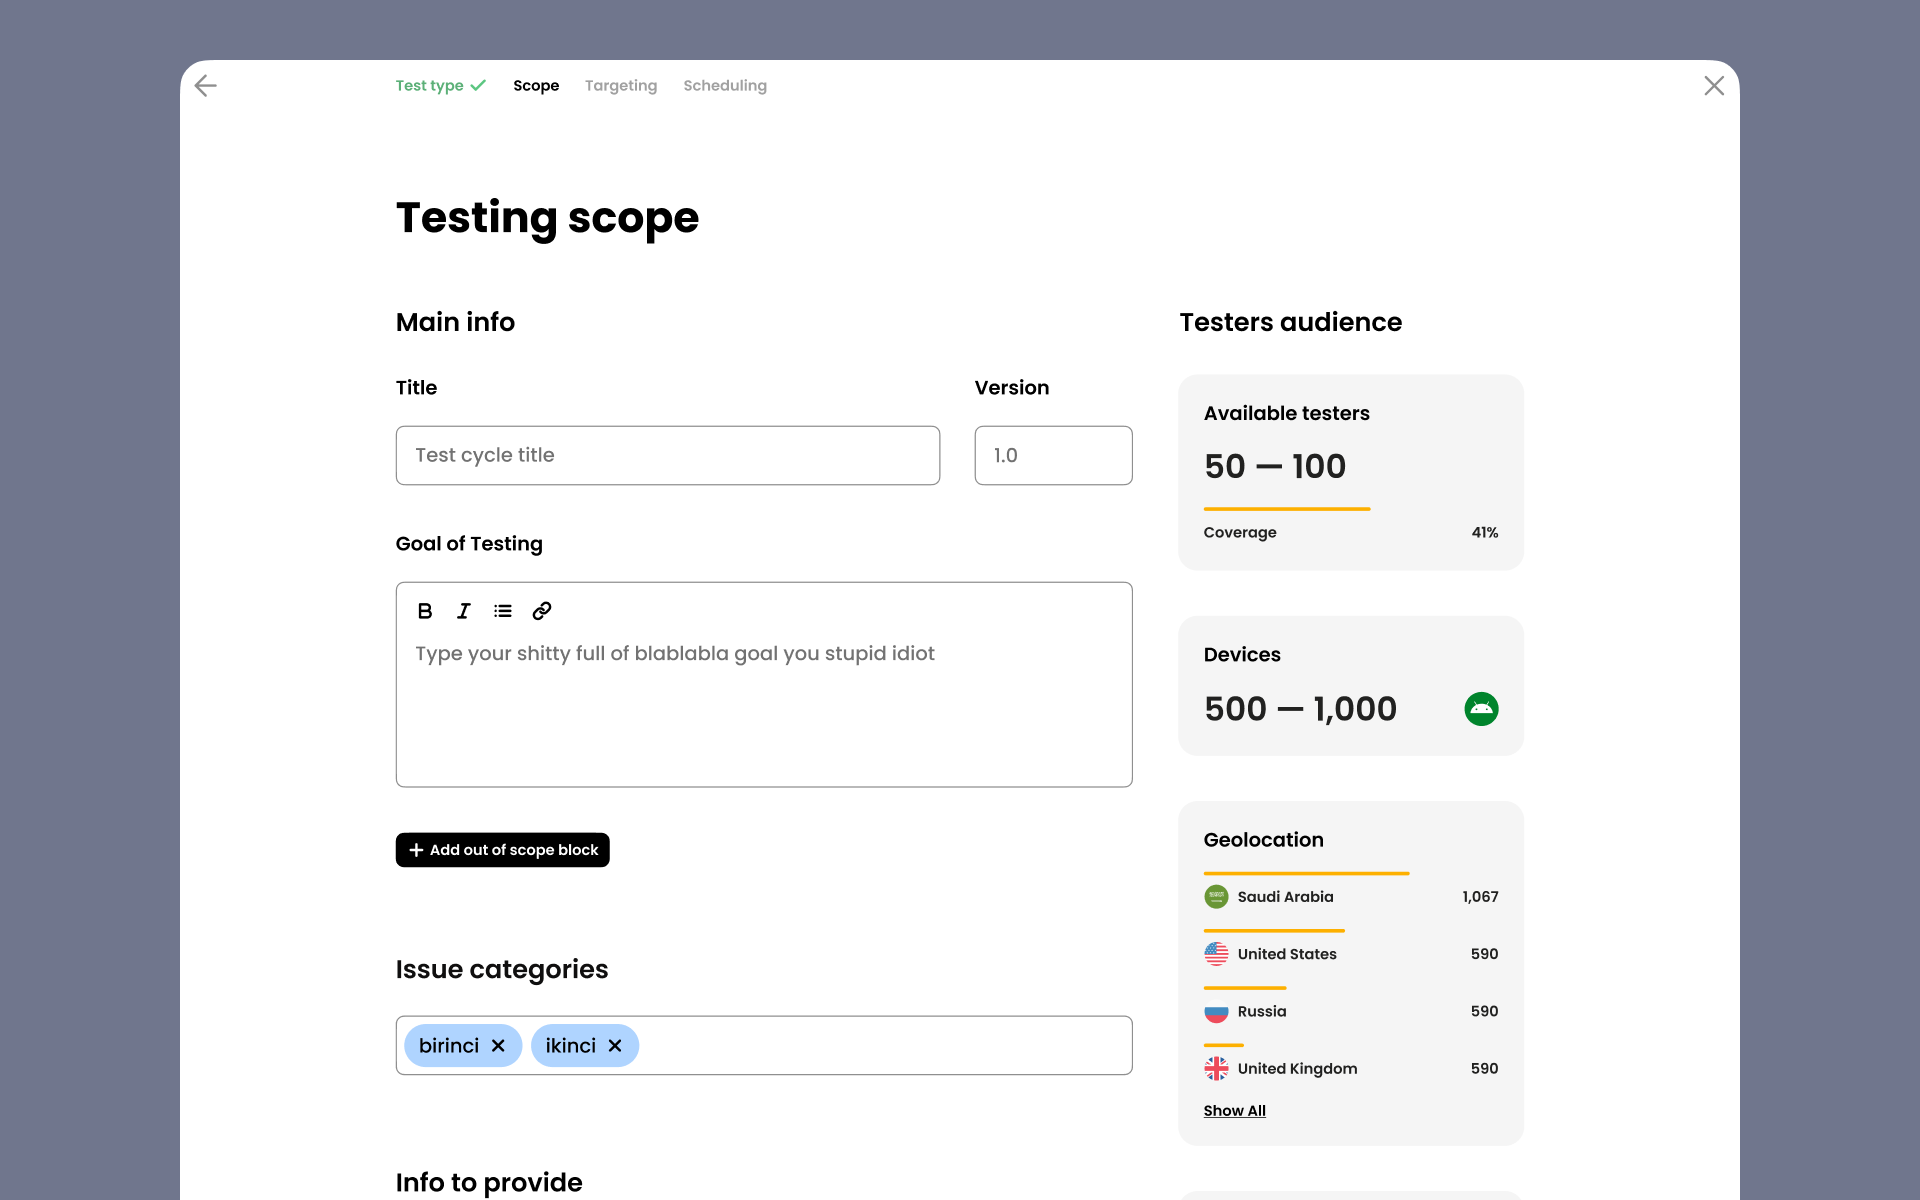Click the United States geolocation bar
This screenshot has height=1200, width=1920.
click(1274, 930)
